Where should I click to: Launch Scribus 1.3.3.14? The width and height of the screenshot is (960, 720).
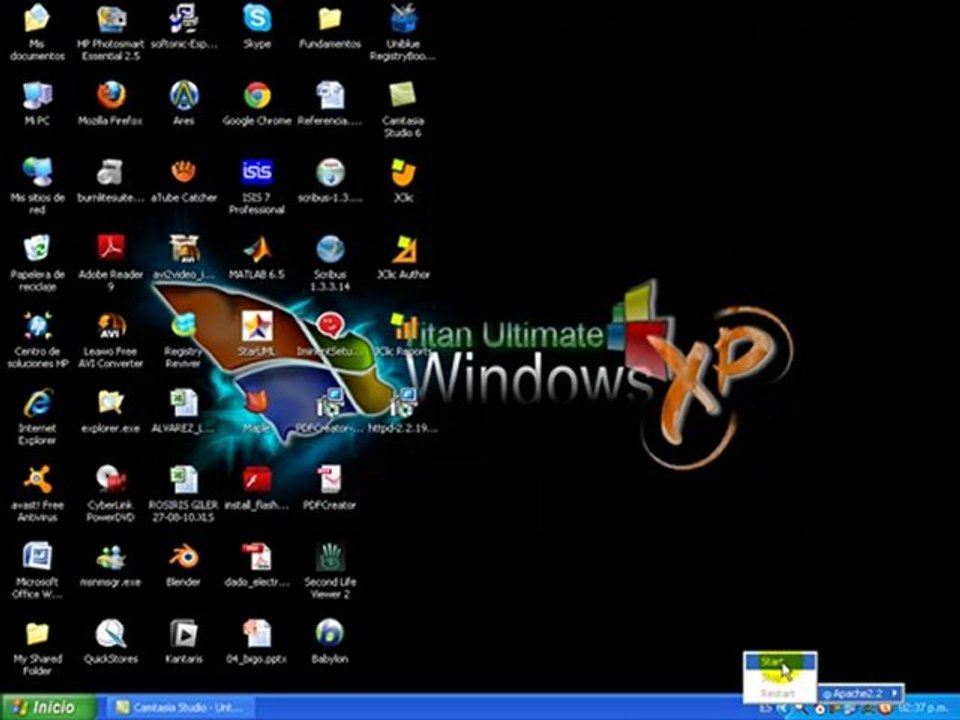click(x=330, y=263)
